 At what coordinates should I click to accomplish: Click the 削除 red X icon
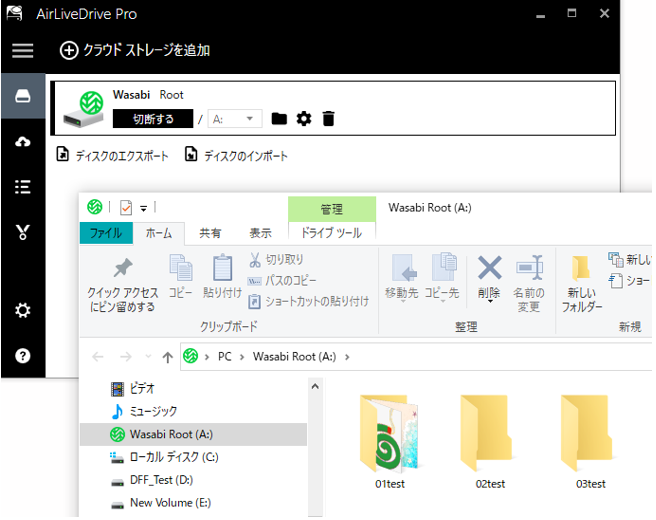tap(489, 268)
